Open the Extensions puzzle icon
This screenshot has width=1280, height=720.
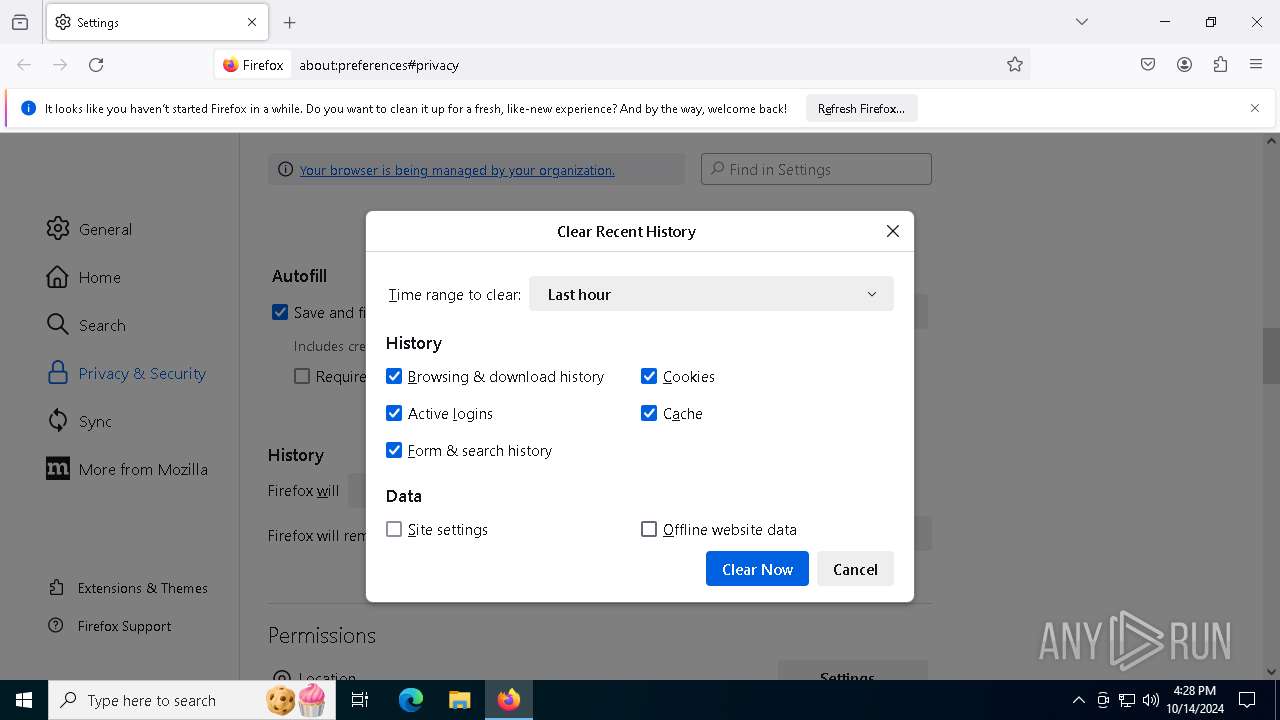1220,65
